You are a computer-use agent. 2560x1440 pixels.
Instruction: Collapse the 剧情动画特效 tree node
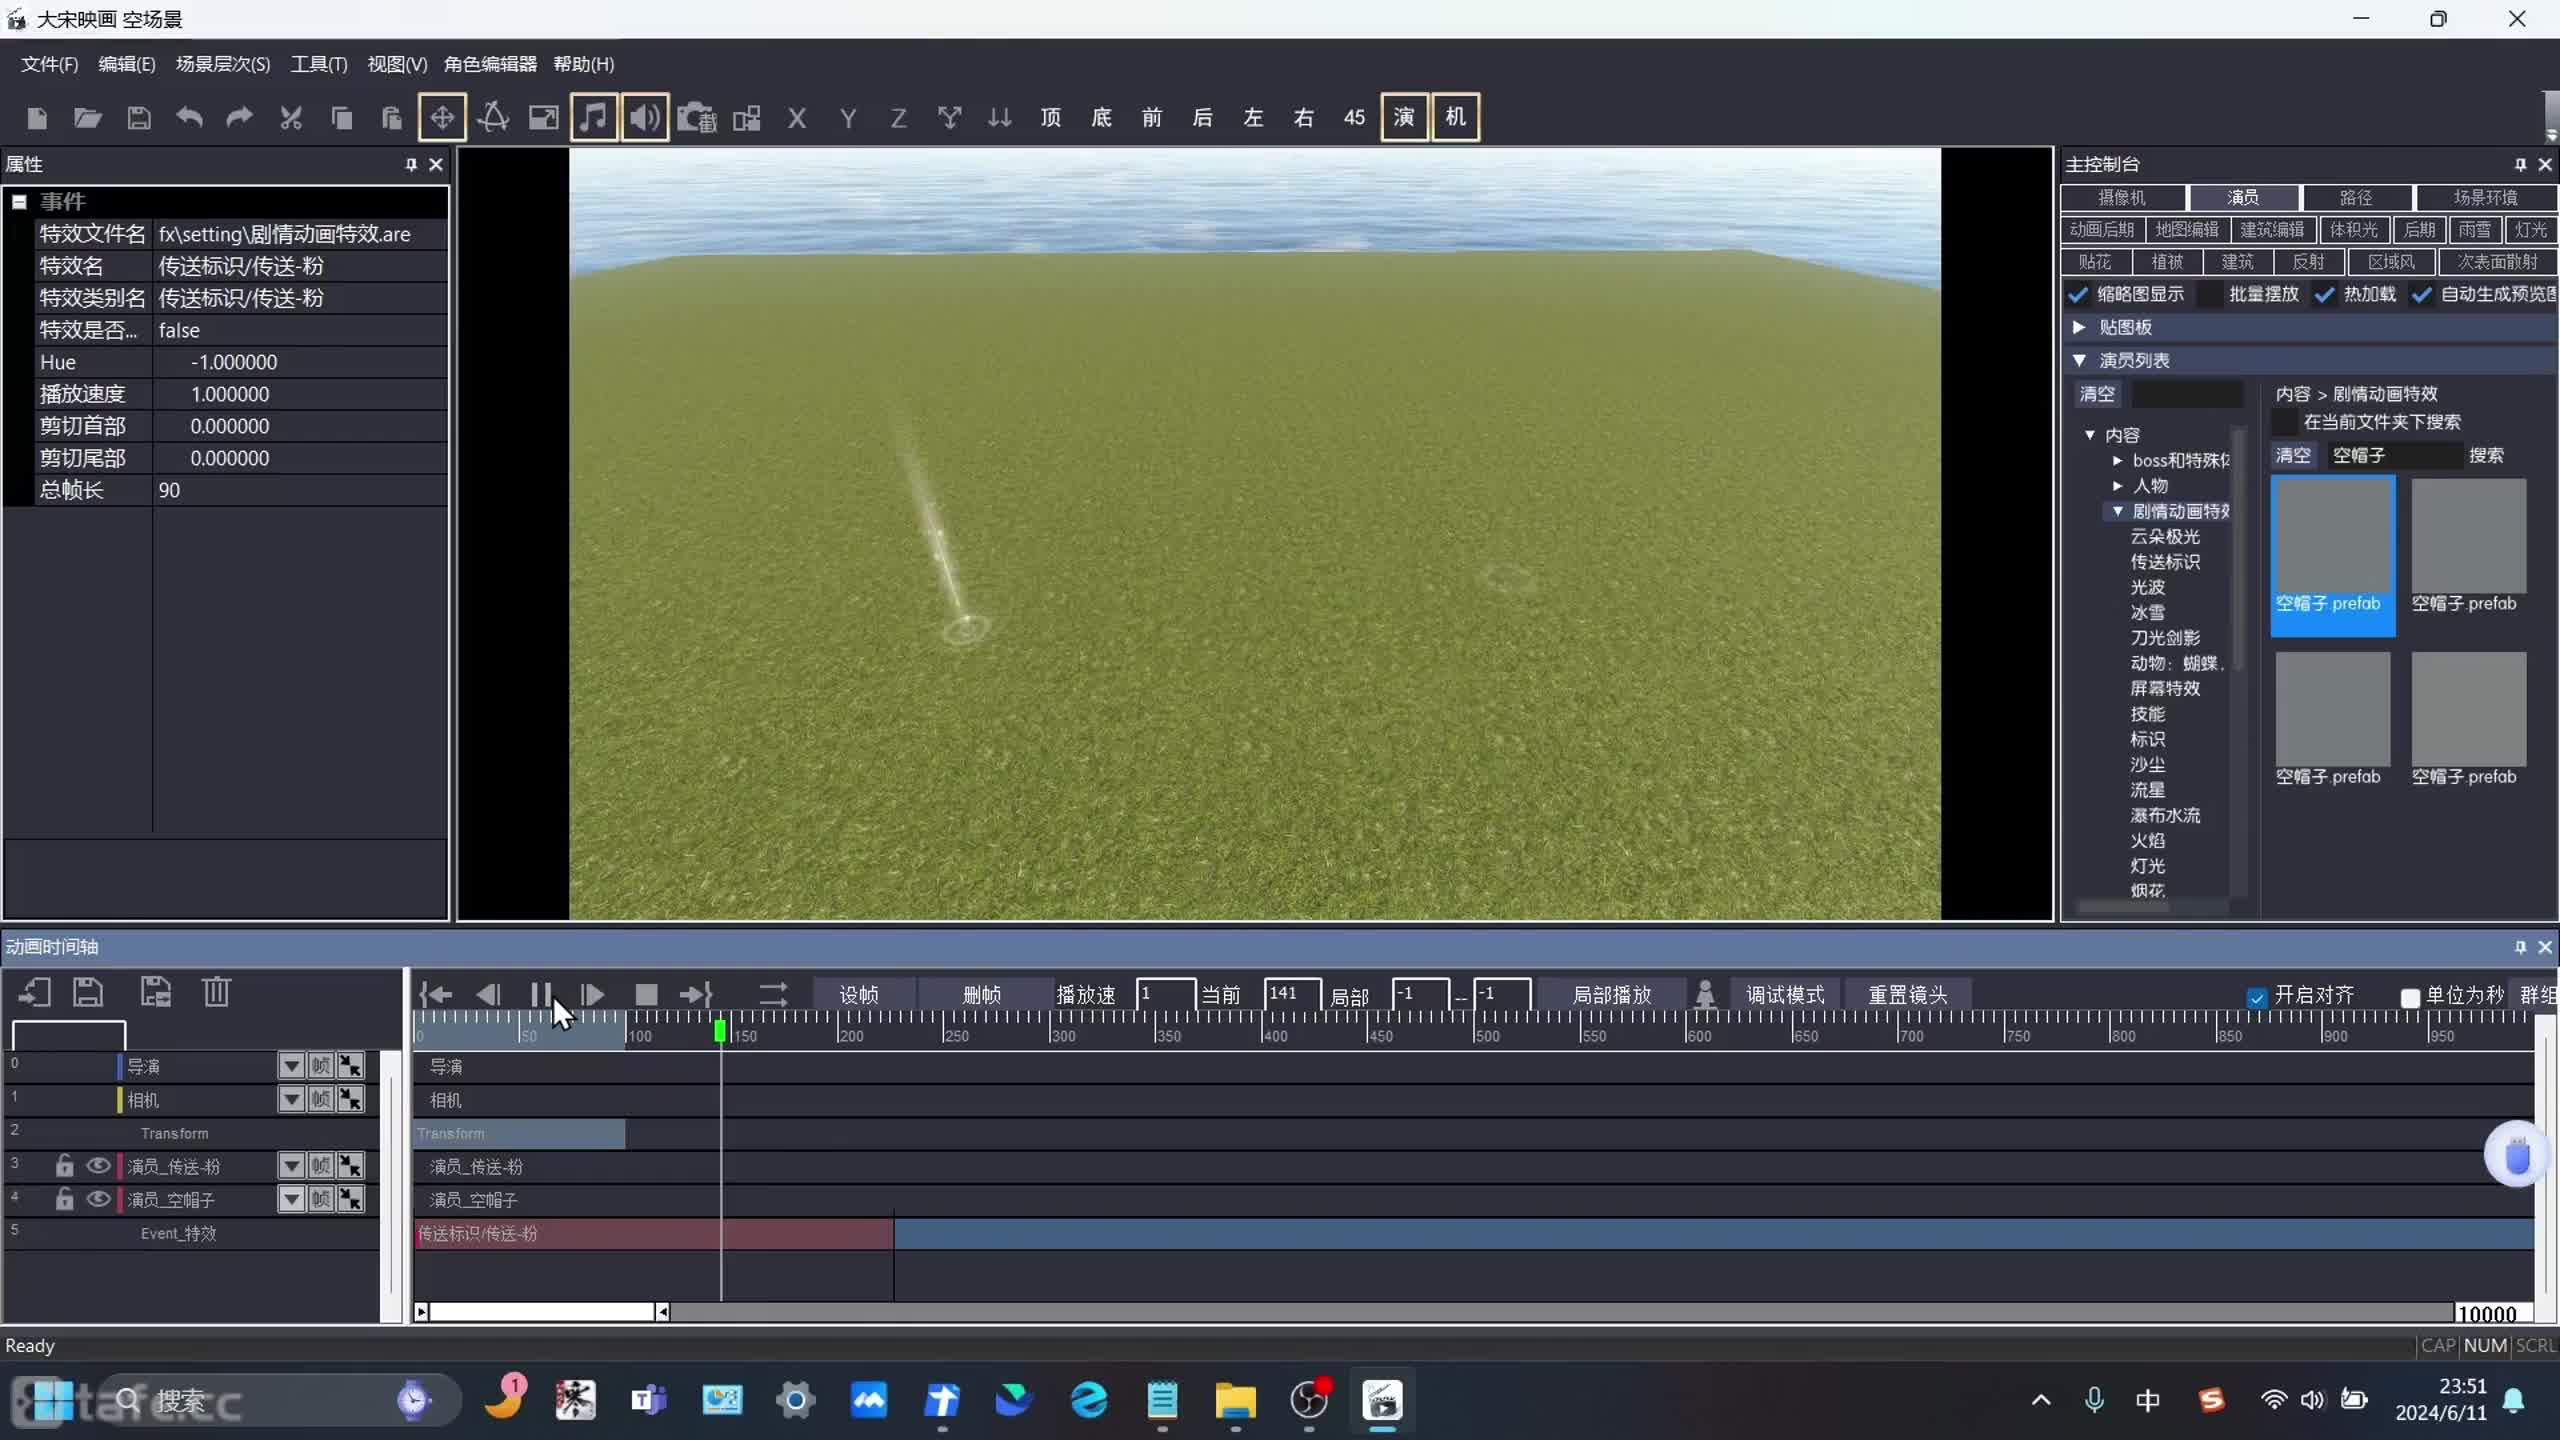(2117, 511)
